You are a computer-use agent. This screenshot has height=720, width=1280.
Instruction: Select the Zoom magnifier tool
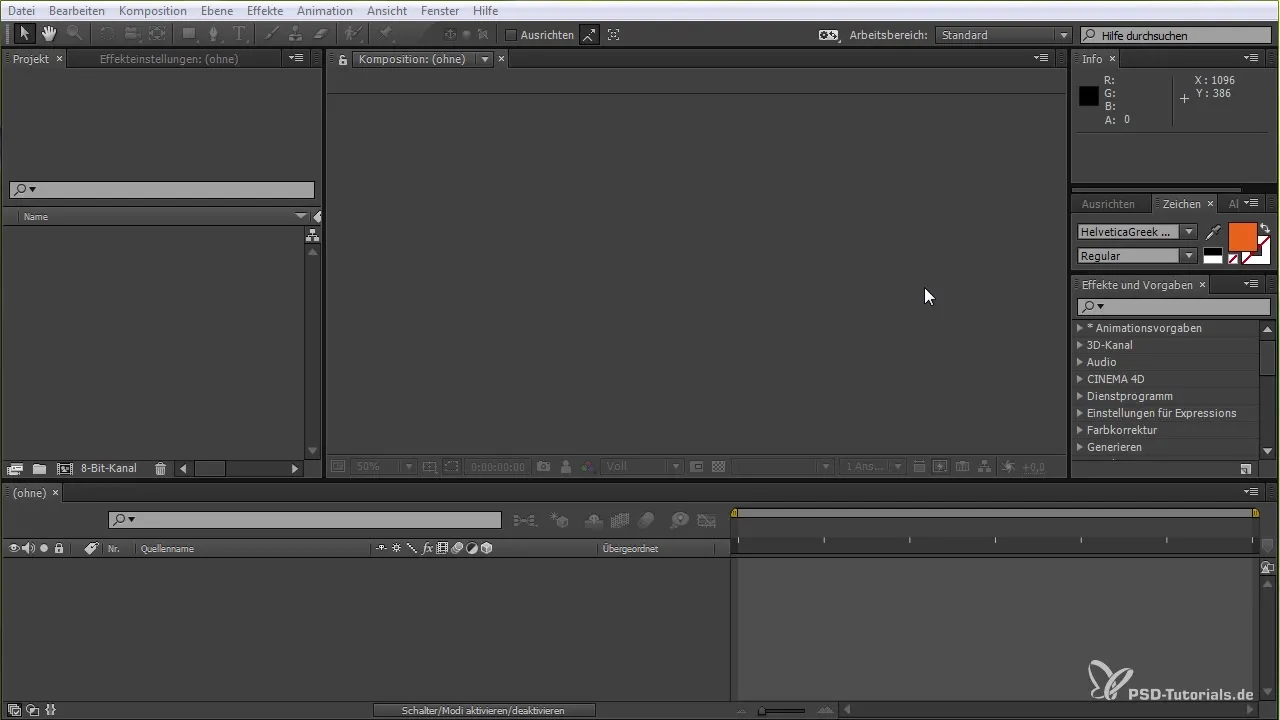click(74, 34)
